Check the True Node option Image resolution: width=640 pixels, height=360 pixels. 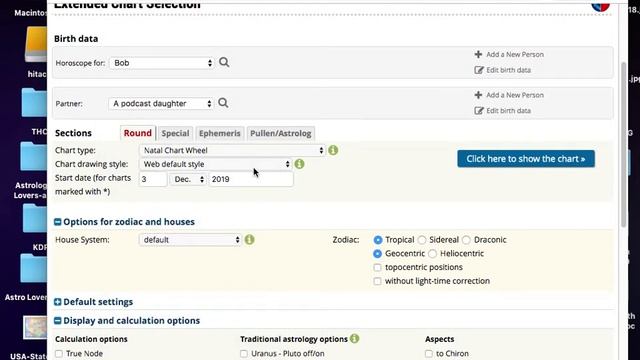click(59, 353)
